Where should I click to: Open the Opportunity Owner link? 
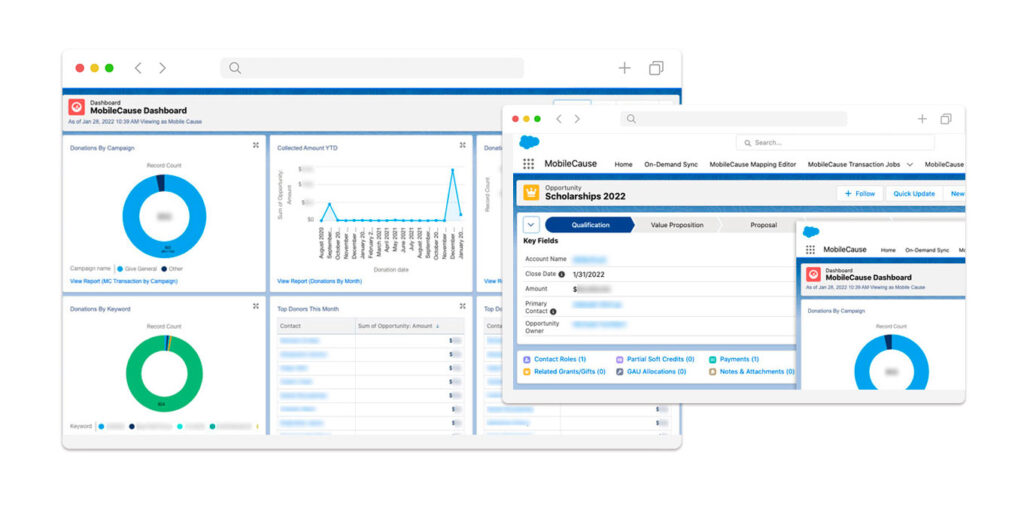[599, 324]
